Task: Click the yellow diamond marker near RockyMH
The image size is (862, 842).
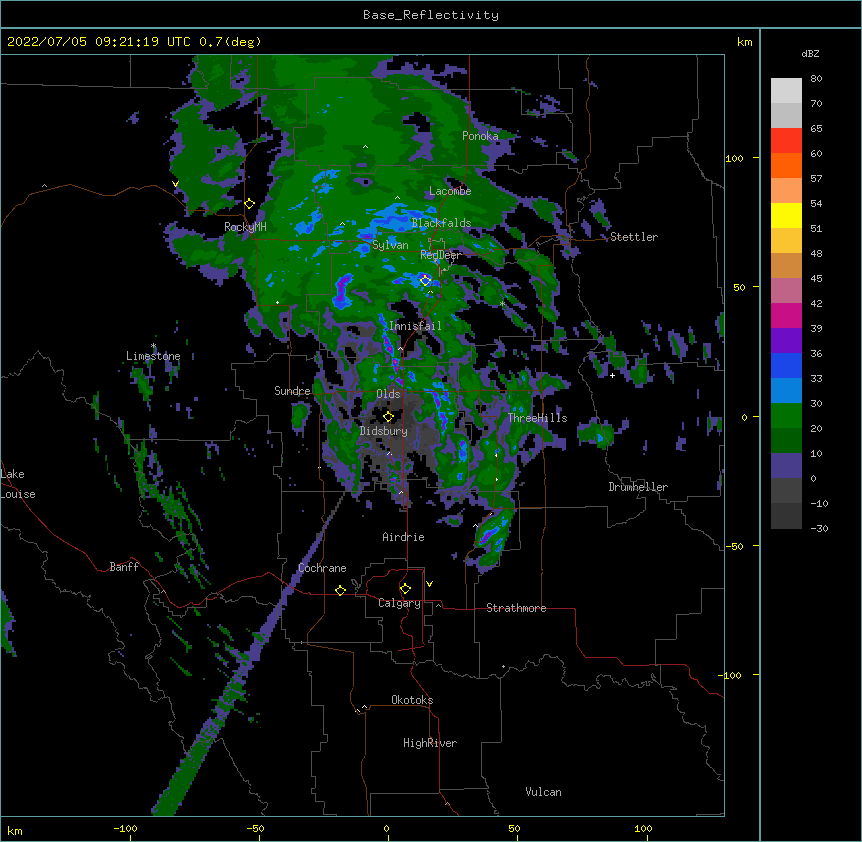Action: [249, 204]
